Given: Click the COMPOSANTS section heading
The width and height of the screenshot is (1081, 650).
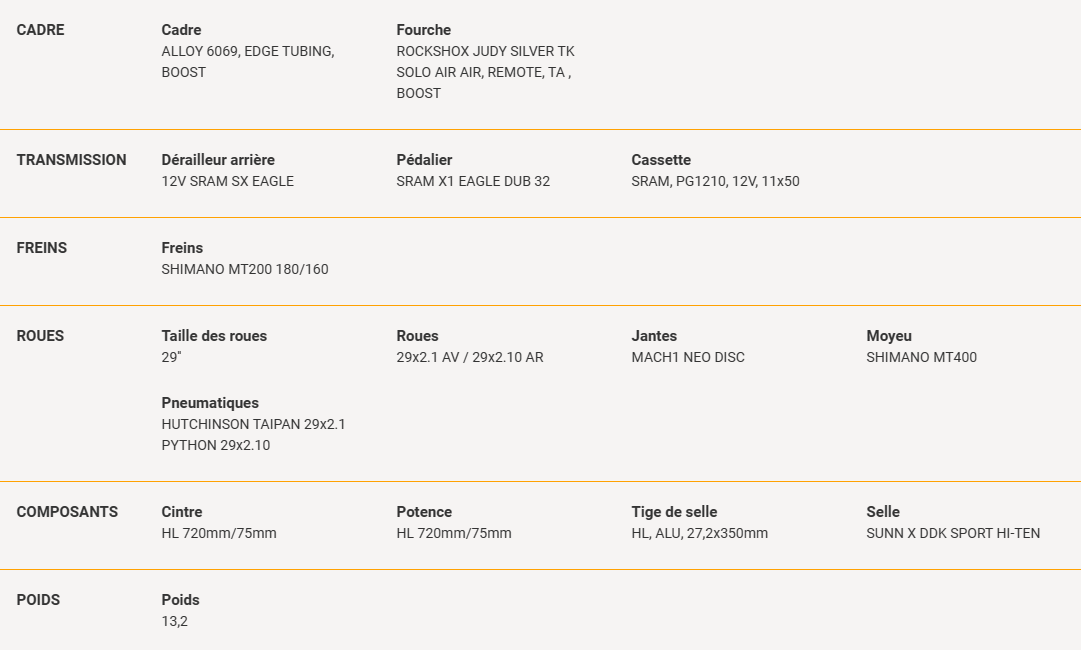Looking at the screenshot, I should pyautogui.click(x=67, y=512).
